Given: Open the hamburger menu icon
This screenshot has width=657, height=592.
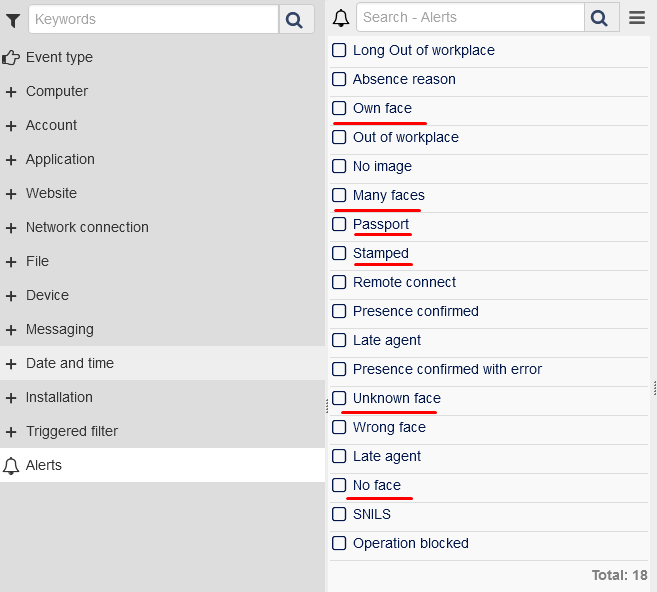Looking at the screenshot, I should tap(637, 18).
